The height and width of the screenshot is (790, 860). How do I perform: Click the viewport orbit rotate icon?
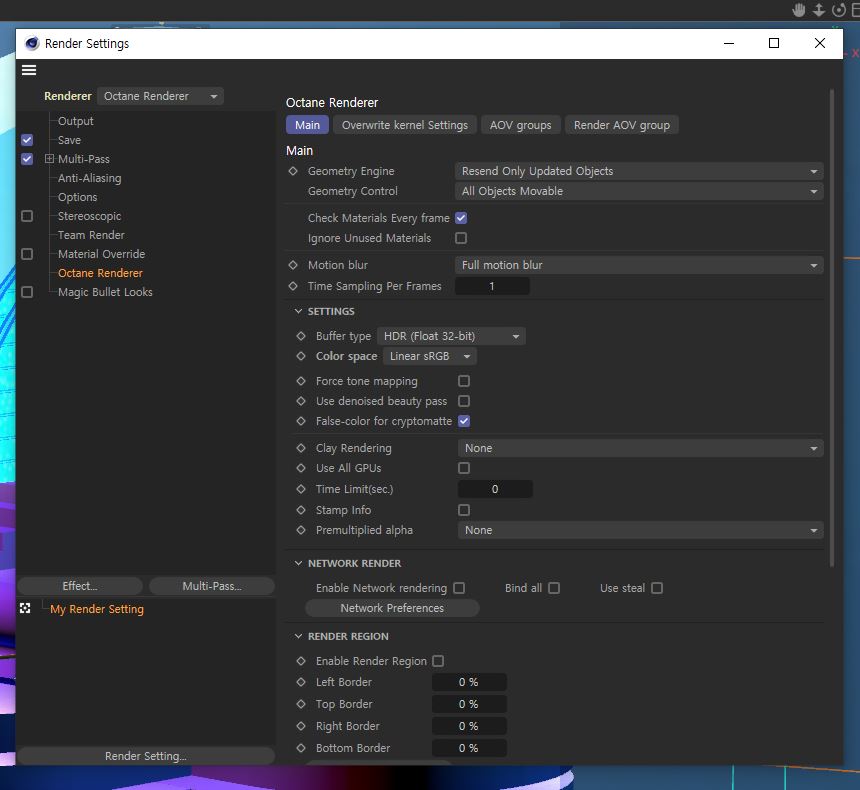pos(839,10)
